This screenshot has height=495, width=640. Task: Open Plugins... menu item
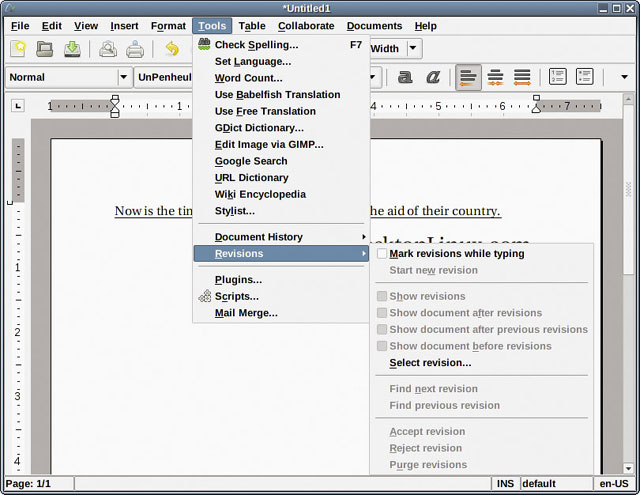coord(281,280)
